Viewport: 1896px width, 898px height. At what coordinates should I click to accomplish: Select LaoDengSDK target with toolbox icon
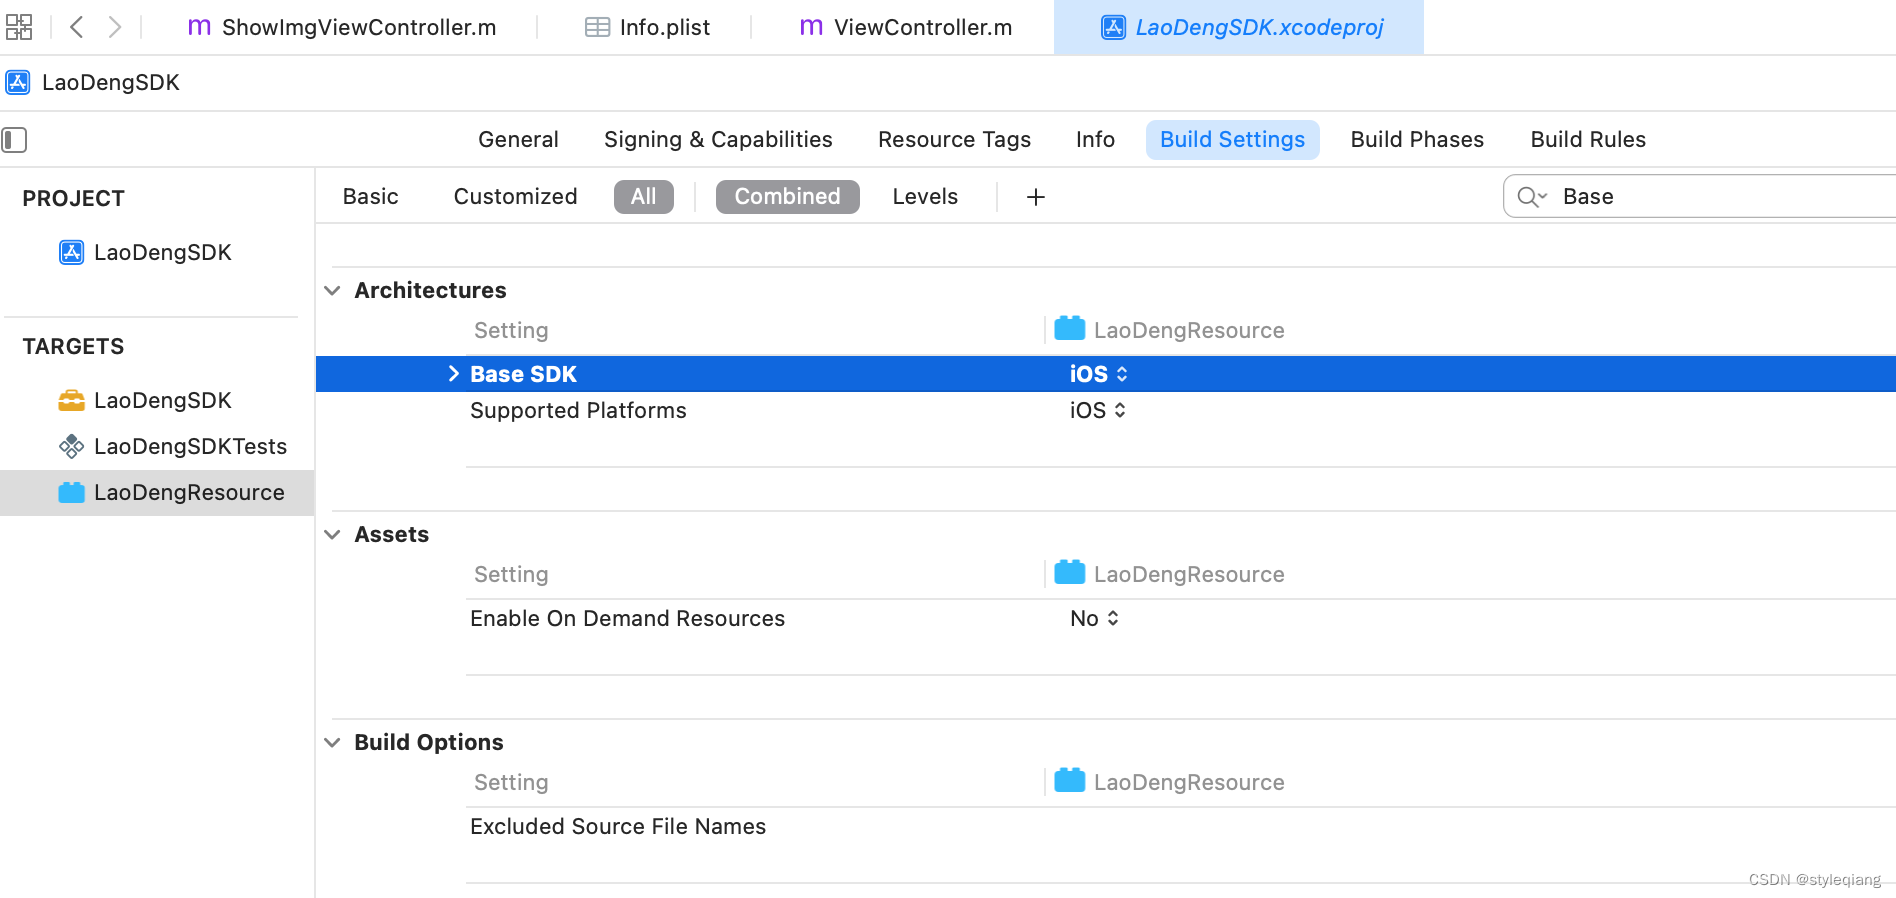pyautogui.click(x=162, y=400)
